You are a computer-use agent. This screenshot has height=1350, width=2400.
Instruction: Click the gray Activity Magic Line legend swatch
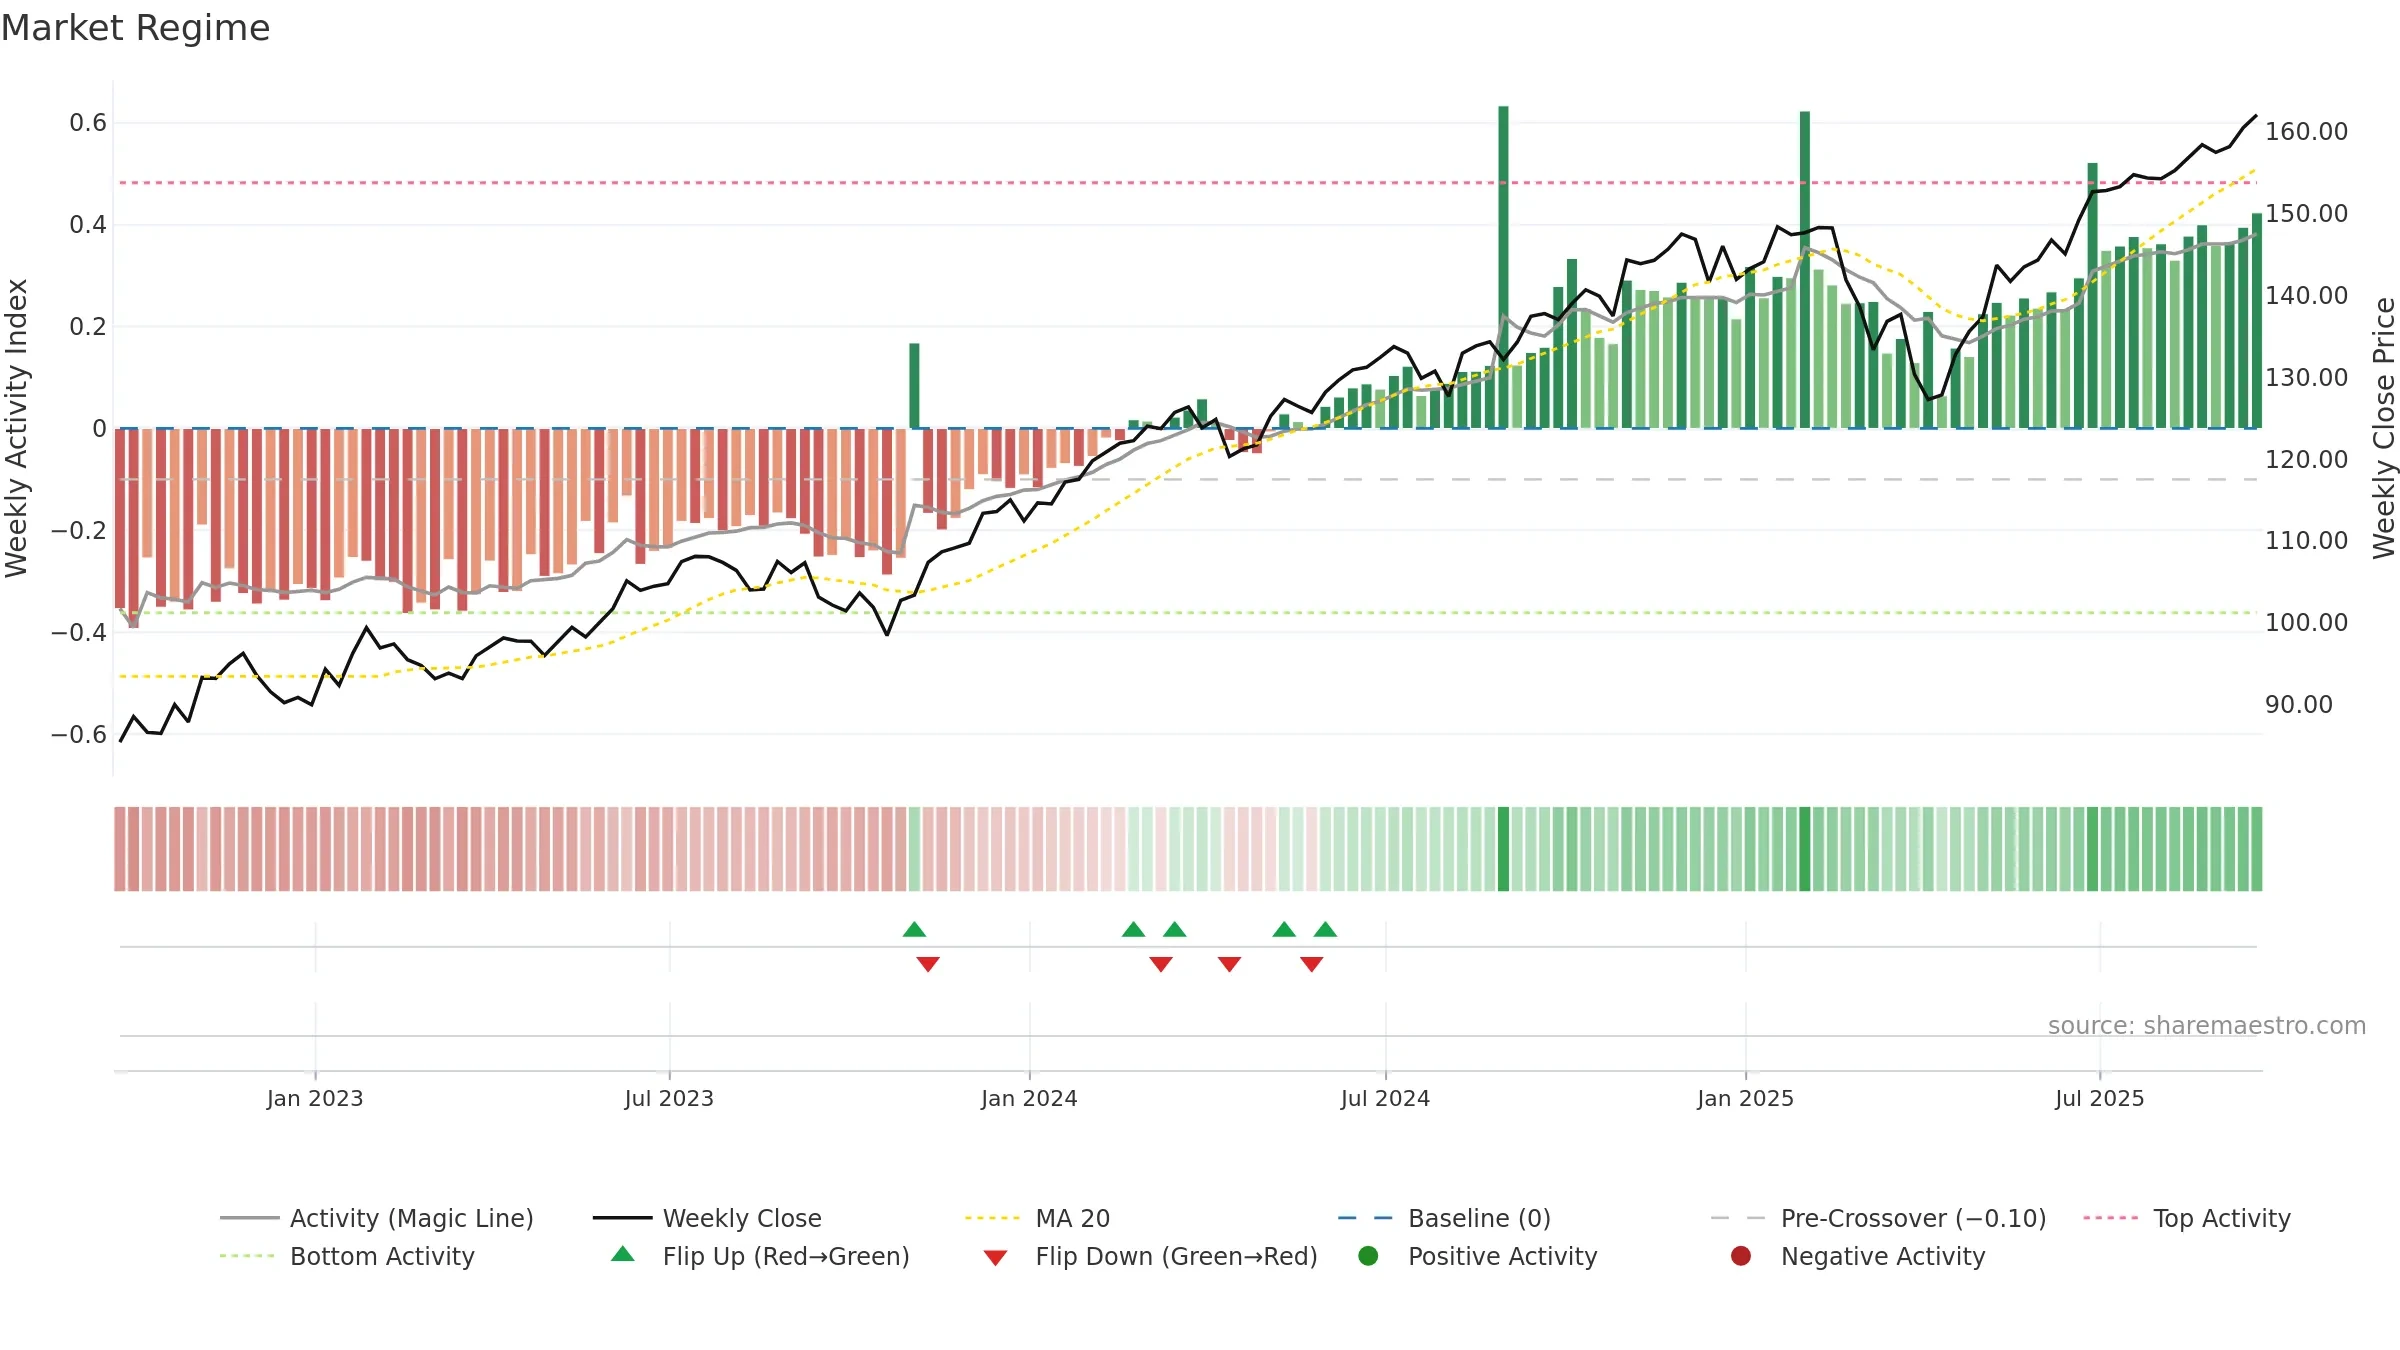click(x=249, y=1218)
